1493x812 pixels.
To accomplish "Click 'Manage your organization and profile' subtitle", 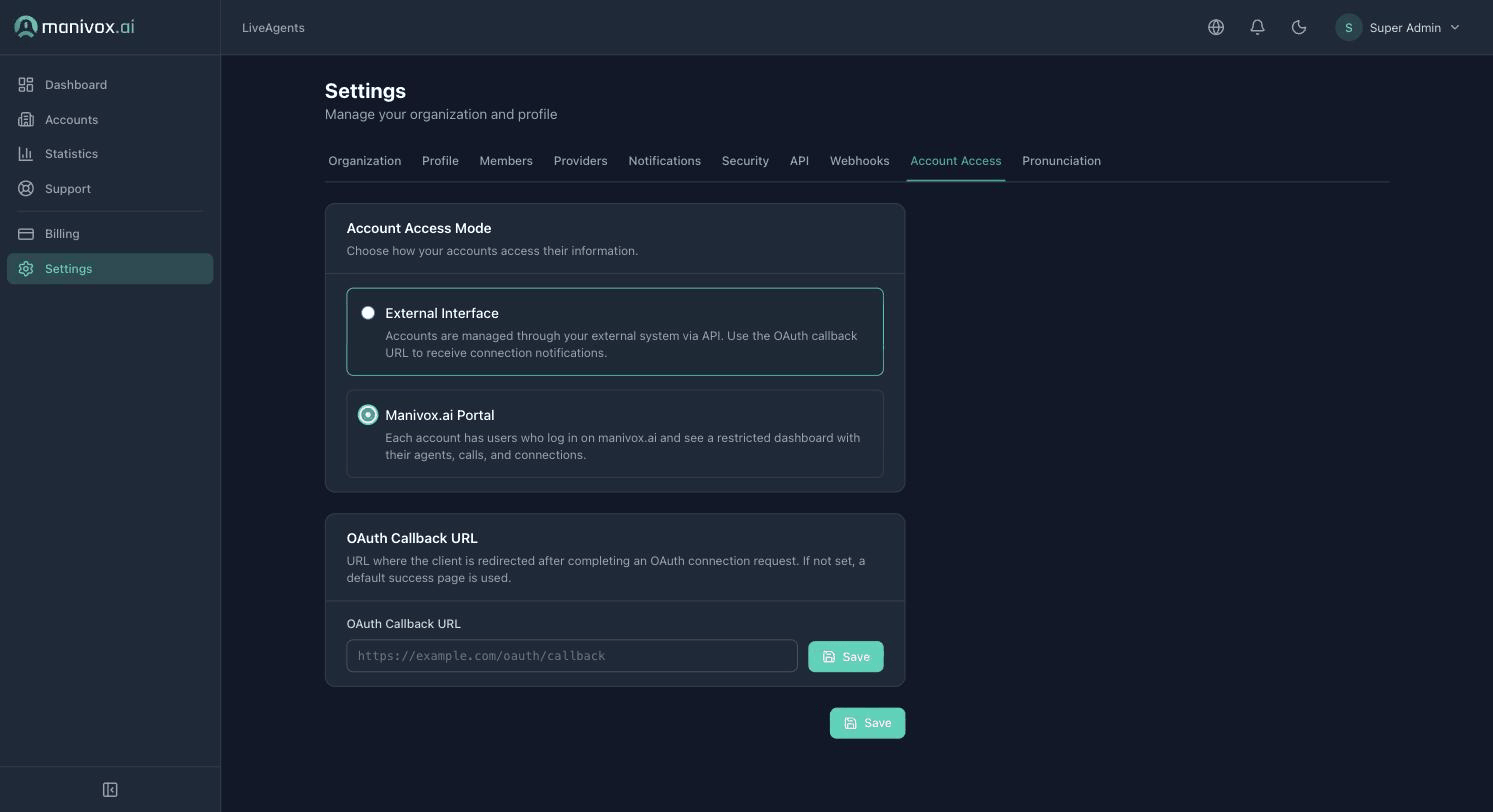I will 441,114.
